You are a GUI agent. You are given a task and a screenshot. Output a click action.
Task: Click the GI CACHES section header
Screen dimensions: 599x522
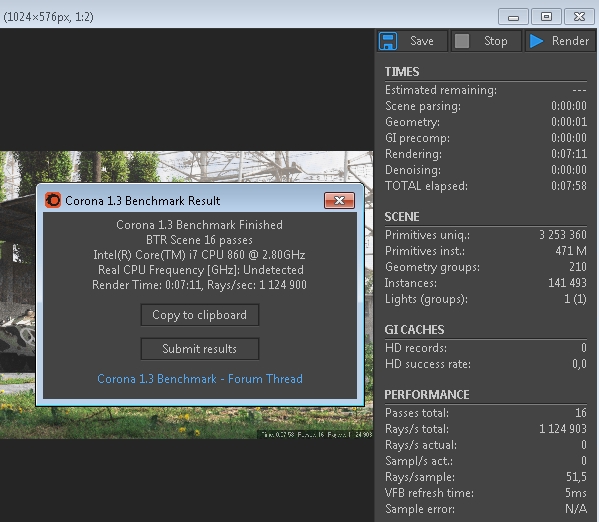(x=414, y=329)
